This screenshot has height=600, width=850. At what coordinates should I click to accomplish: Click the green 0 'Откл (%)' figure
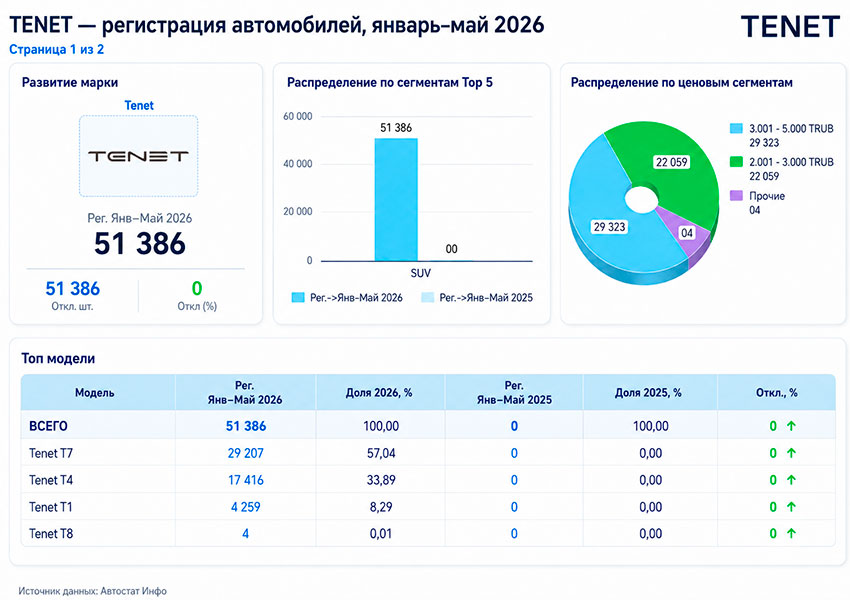pos(197,288)
